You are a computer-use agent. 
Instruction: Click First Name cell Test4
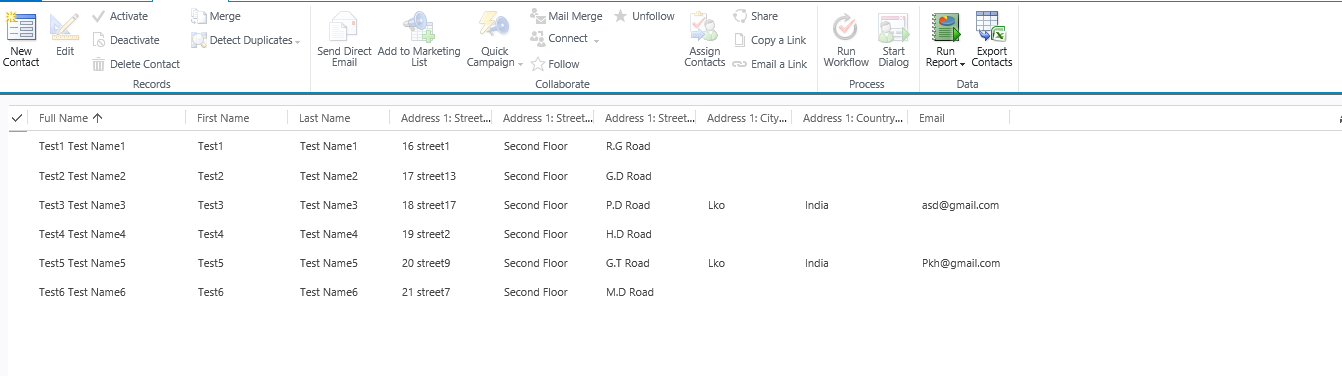pyautogui.click(x=211, y=234)
